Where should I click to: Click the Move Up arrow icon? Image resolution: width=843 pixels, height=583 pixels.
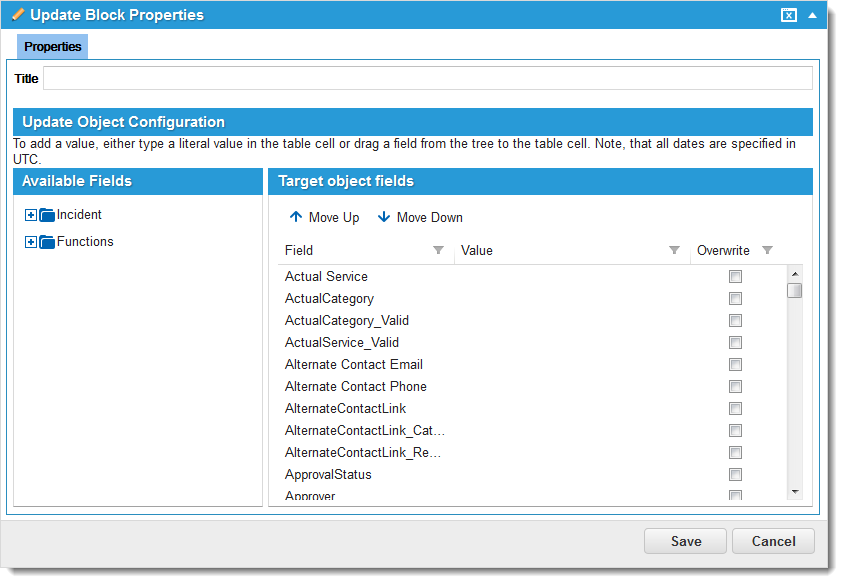point(295,217)
